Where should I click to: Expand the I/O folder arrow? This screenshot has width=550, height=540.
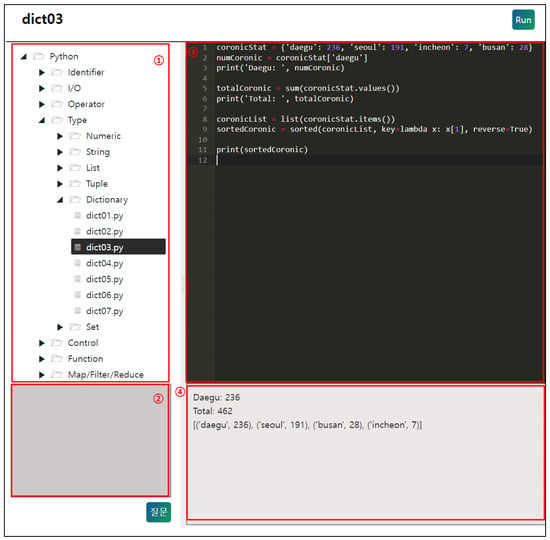[42, 88]
